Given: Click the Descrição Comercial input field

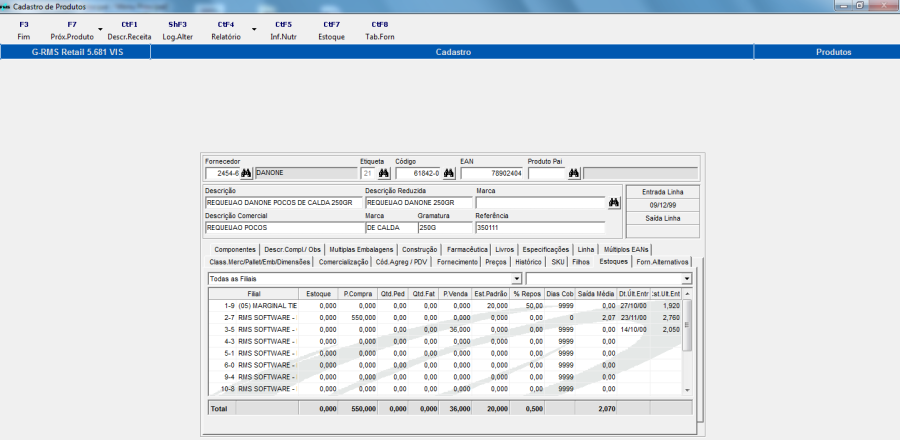Looking at the screenshot, I should [282, 227].
